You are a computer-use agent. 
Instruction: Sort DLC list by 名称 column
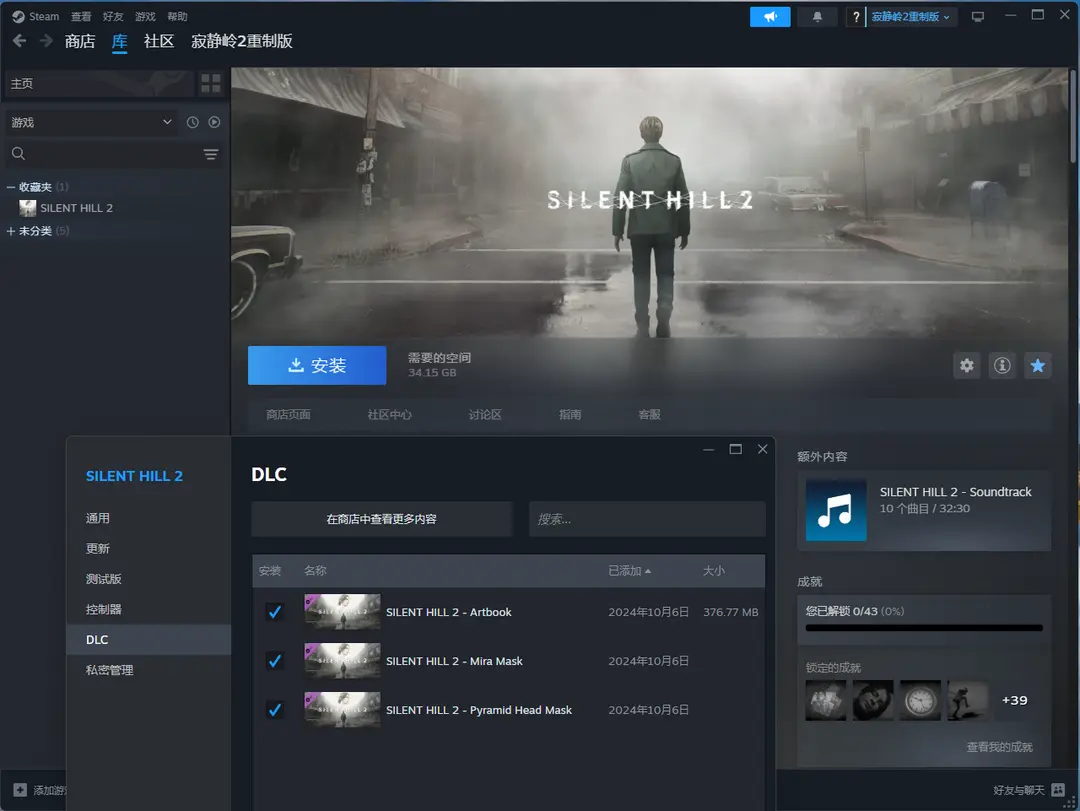[315, 571]
